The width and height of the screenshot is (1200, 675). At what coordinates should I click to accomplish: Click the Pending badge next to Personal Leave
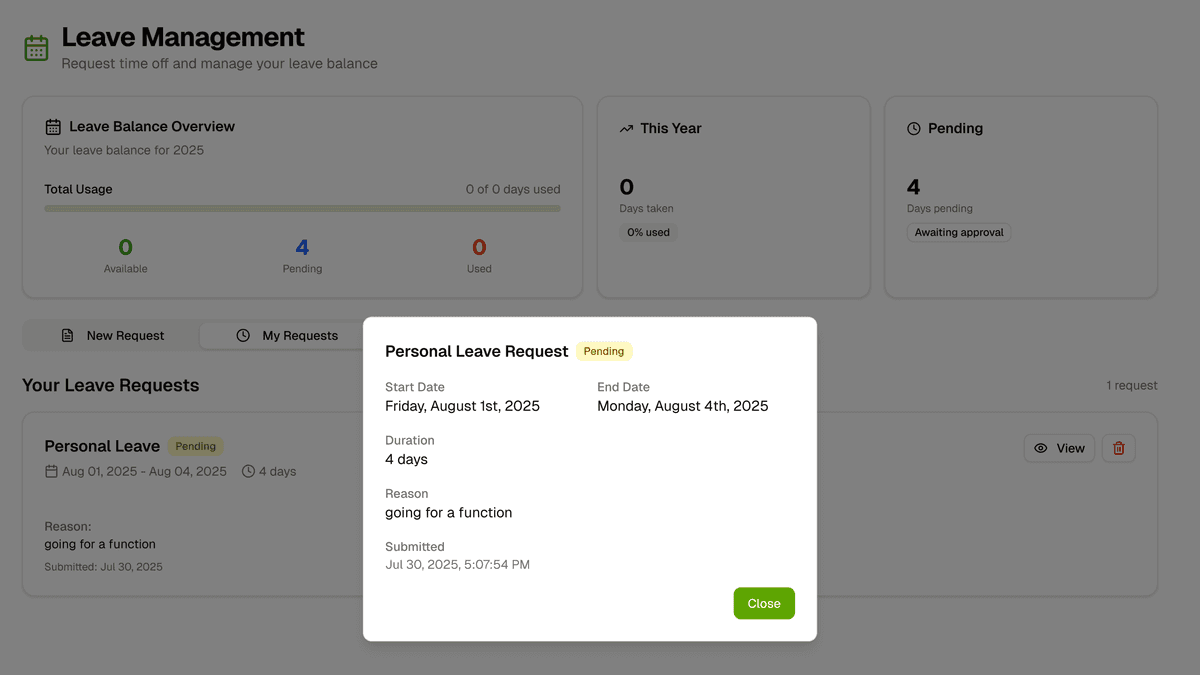click(x=196, y=446)
